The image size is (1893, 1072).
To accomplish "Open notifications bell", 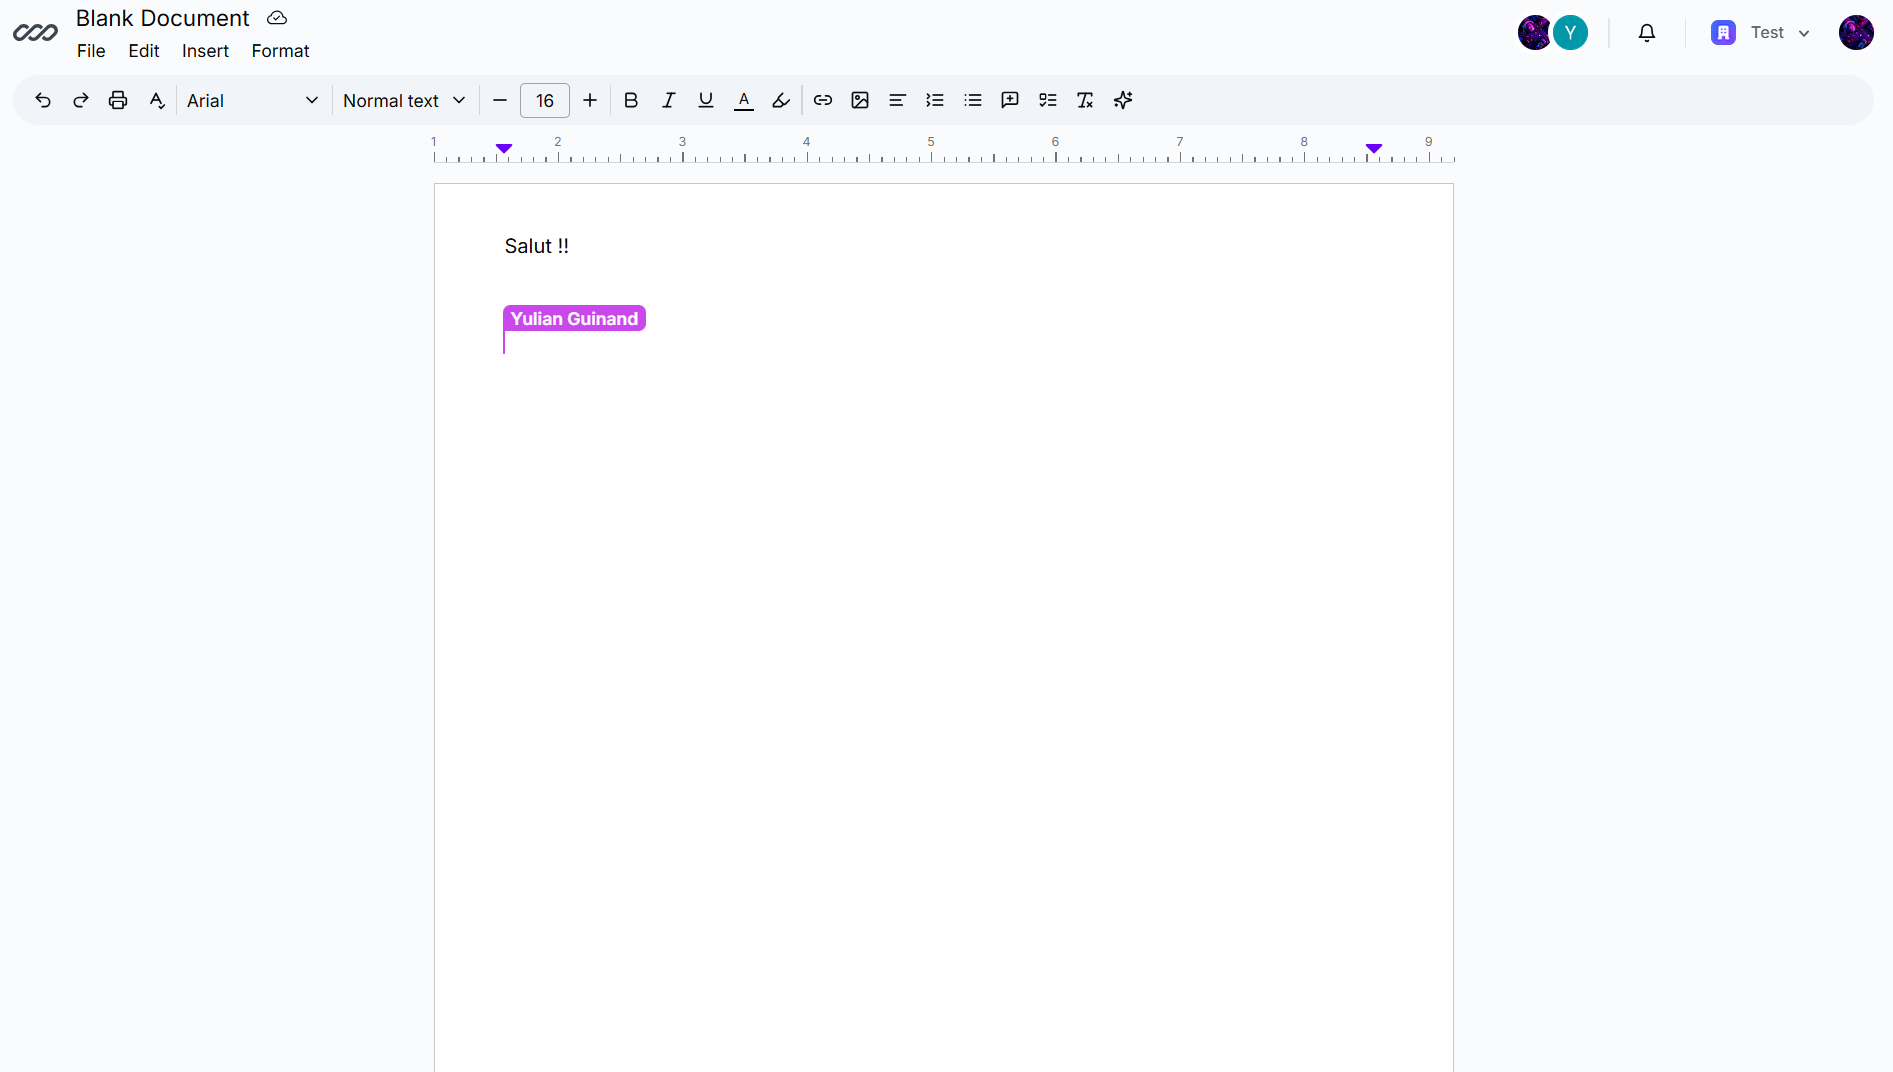I will point(1647,33).
